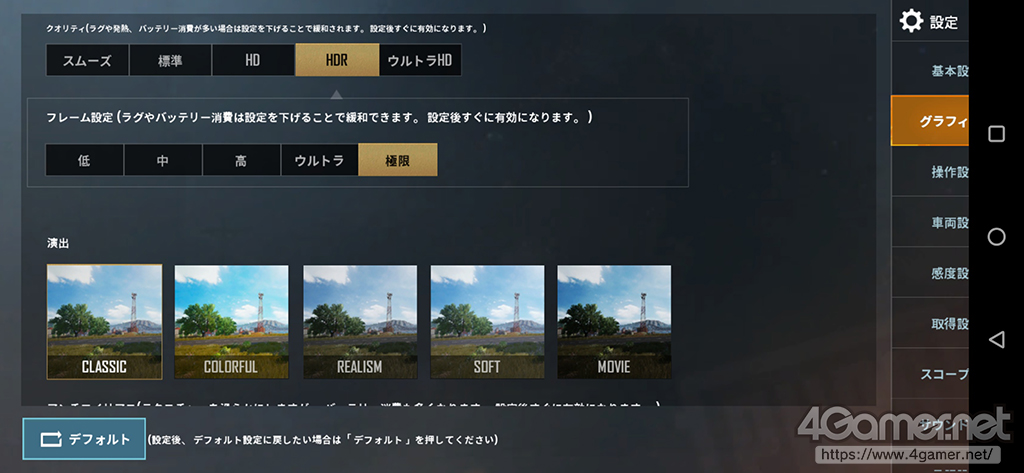The width and height of the screenshot is (1024, 473).
Task: Select ウルトラHD graphics quality
Action: tap(420, 61)
